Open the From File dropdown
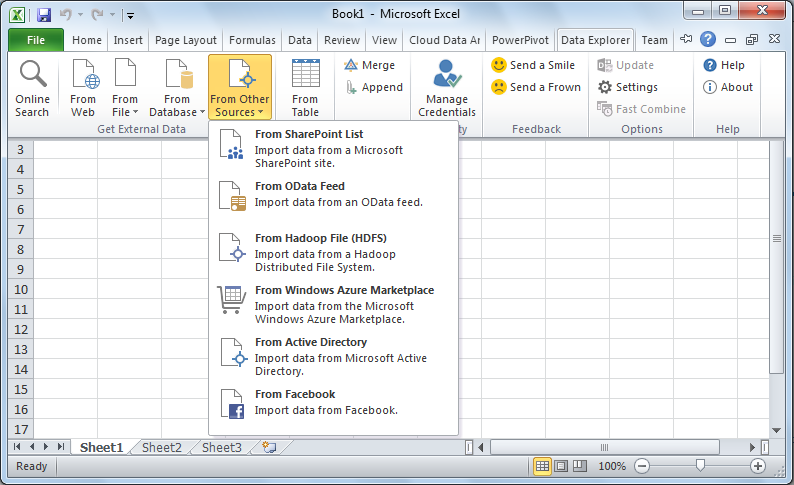Screen dimensions: 794x485 click(x=125, y=88)
